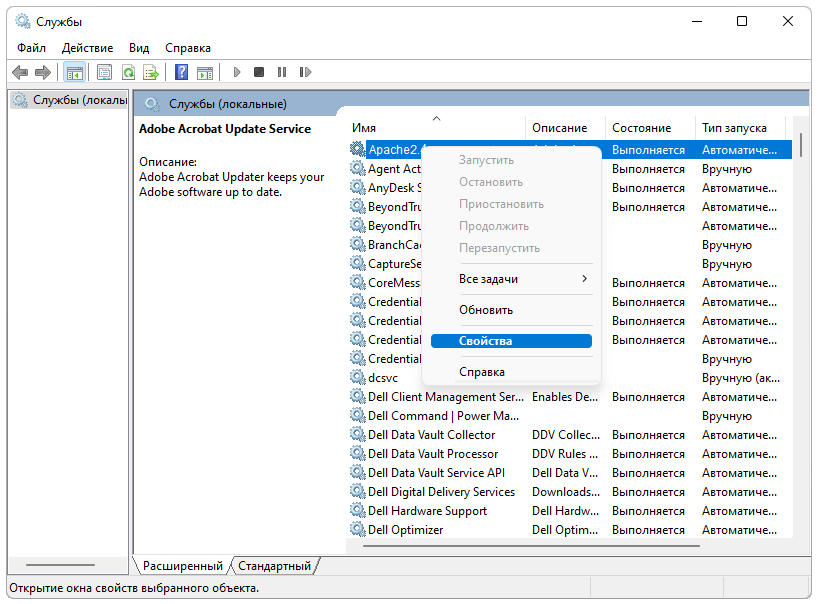The image size is (819, 604).
Task: Sort by 'Тип запуска' column header
Action: [734, 128]
